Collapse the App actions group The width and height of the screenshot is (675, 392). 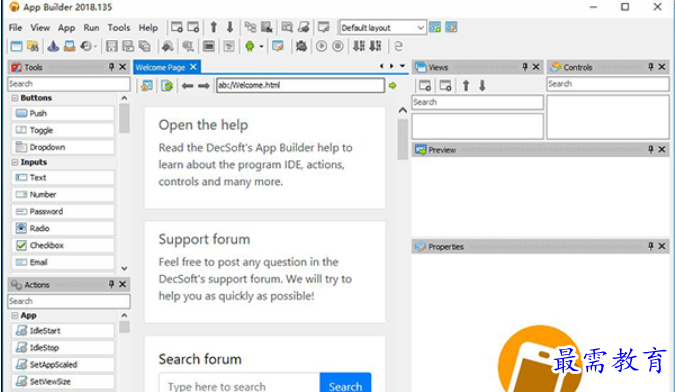15,315
